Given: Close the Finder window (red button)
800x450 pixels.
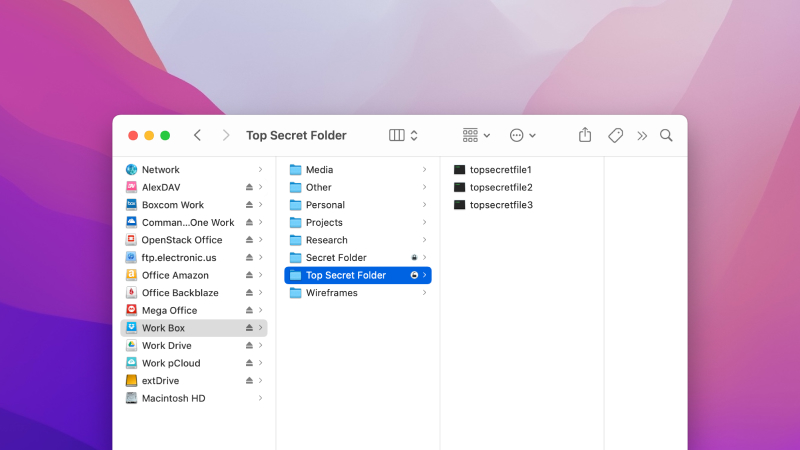Looking at the screenshot, I should coord(133,135).
